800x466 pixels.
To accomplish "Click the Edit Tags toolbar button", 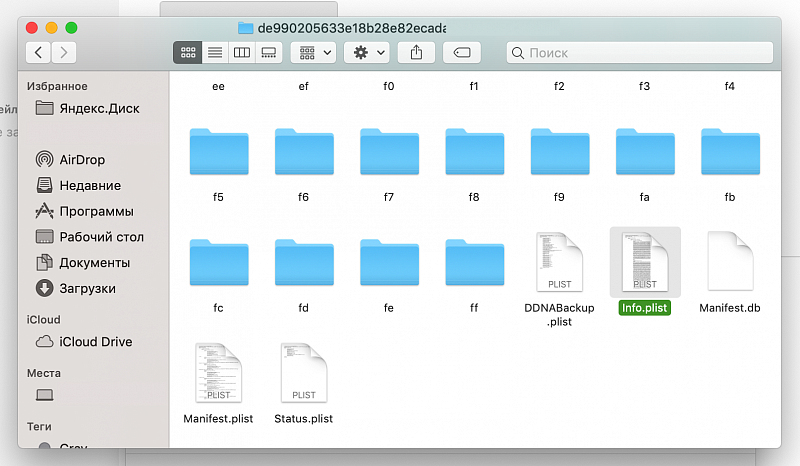I will [x=461, y=52].
